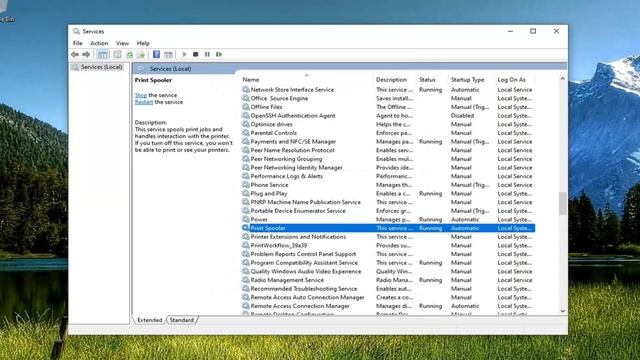
Task: Click the gear icon beside Plug and Play
Action: click(245, 193)
